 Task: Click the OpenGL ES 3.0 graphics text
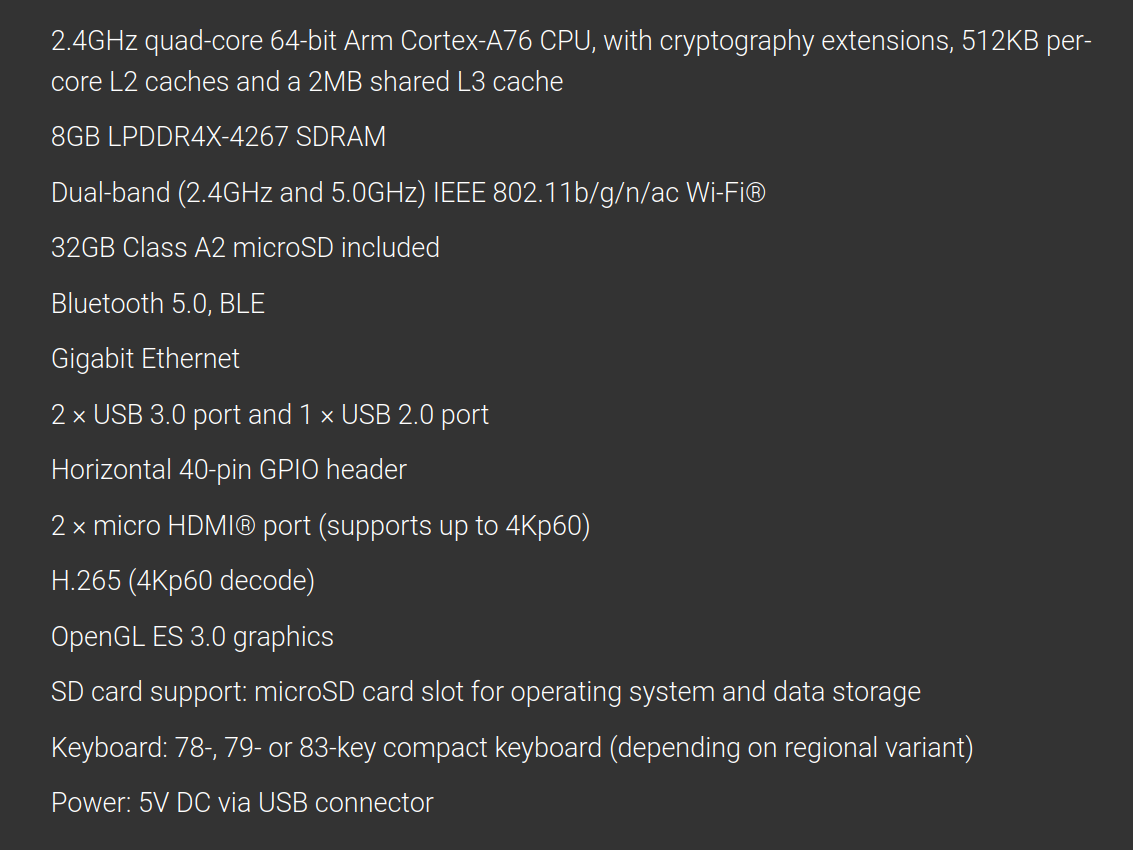192,637
